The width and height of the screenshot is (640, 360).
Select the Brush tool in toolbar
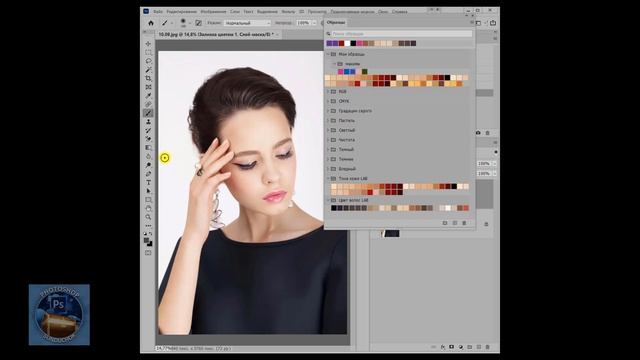coord(148,113)
